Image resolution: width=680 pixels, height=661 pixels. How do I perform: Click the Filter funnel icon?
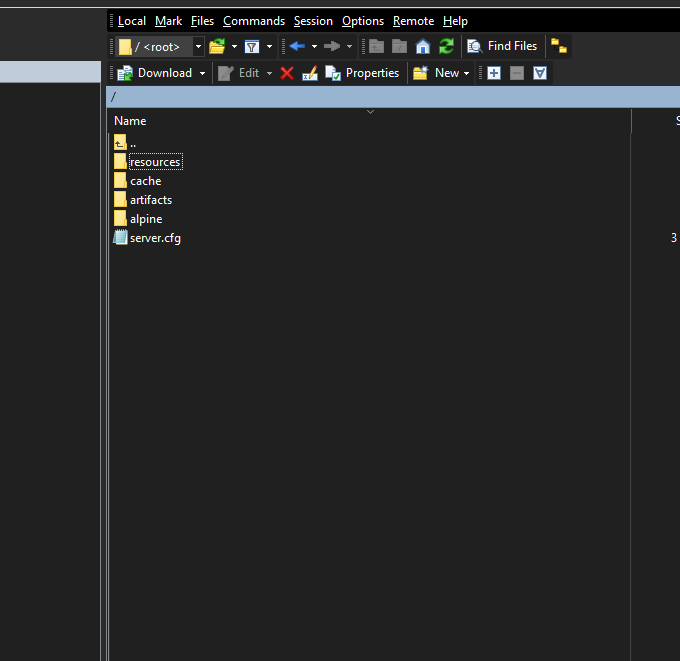click(x=252, y=46)
